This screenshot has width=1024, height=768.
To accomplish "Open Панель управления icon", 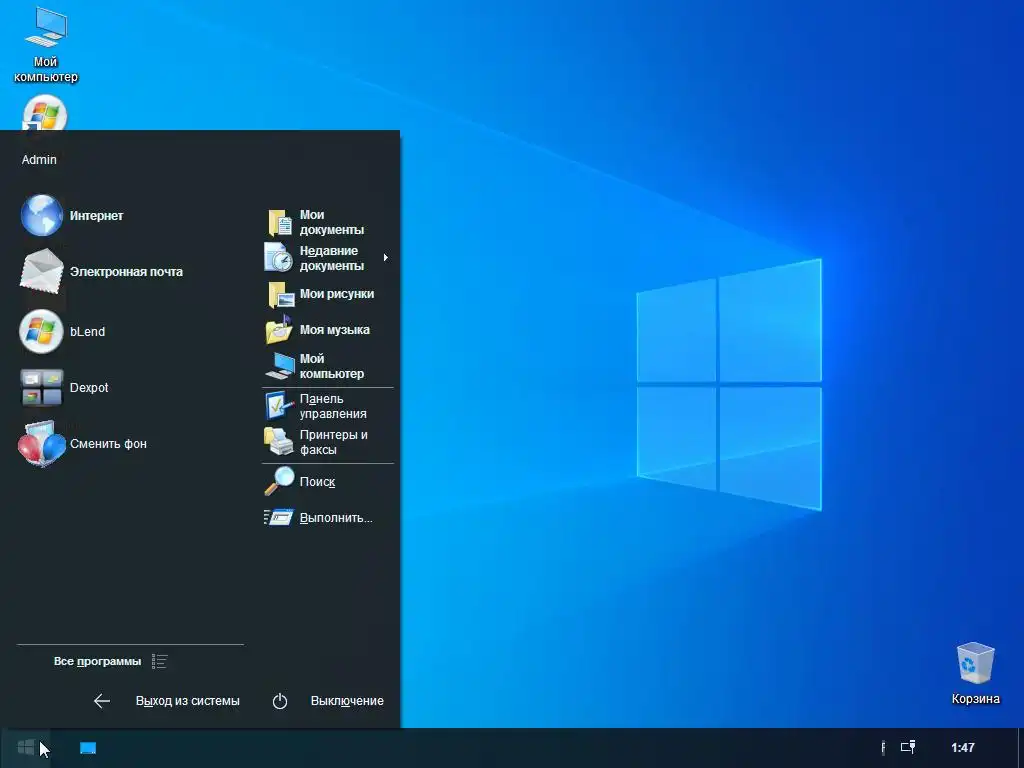I will 280,406.
